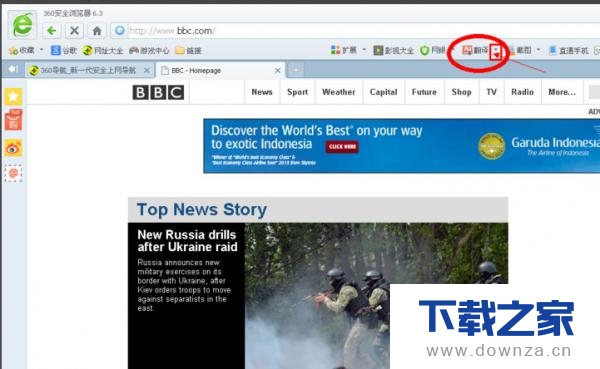600x369 pixels.
Task: Click the 翻译 translate toolbar button
Action: point(475,50)
